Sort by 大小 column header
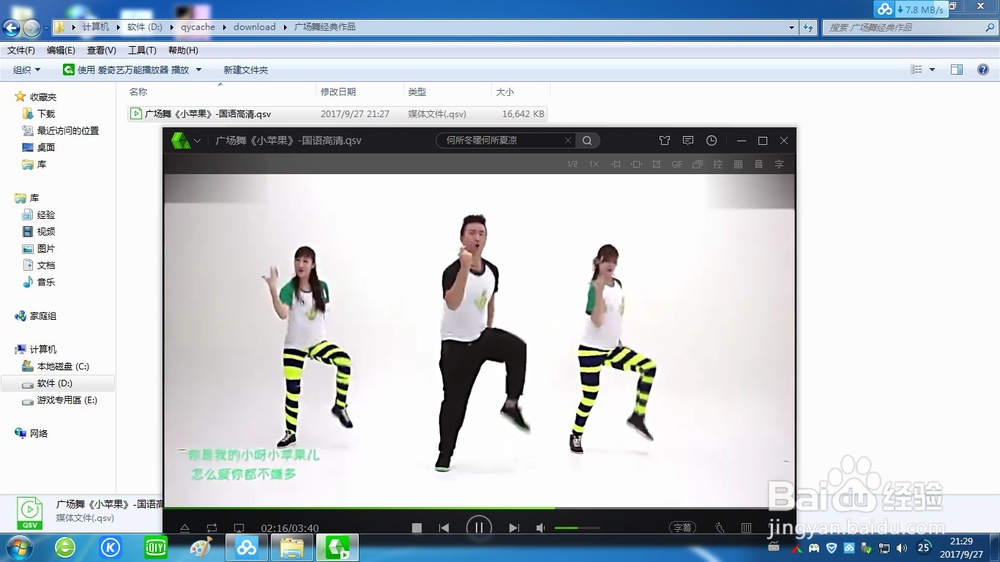The image size is (1000, 562). click(x=520, y=92)
